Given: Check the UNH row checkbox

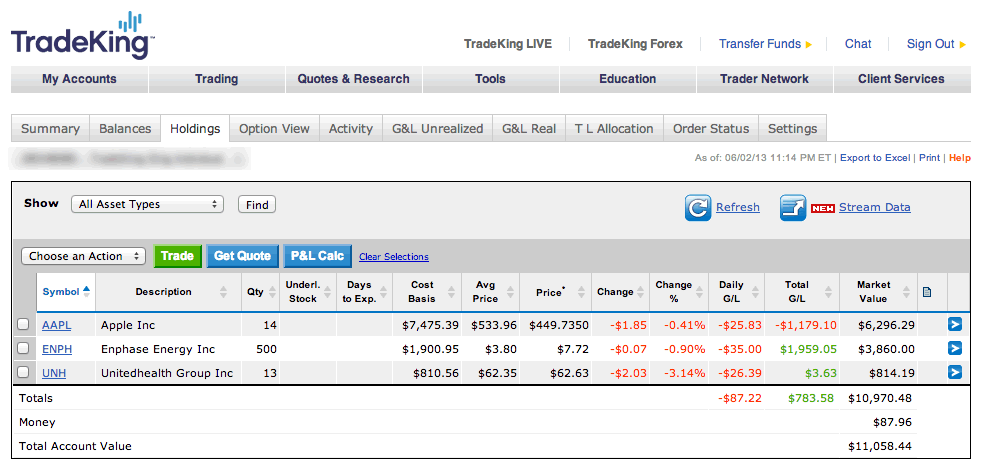Looking at the screenshot, I should pyautogui.click(x=23, y=372).
